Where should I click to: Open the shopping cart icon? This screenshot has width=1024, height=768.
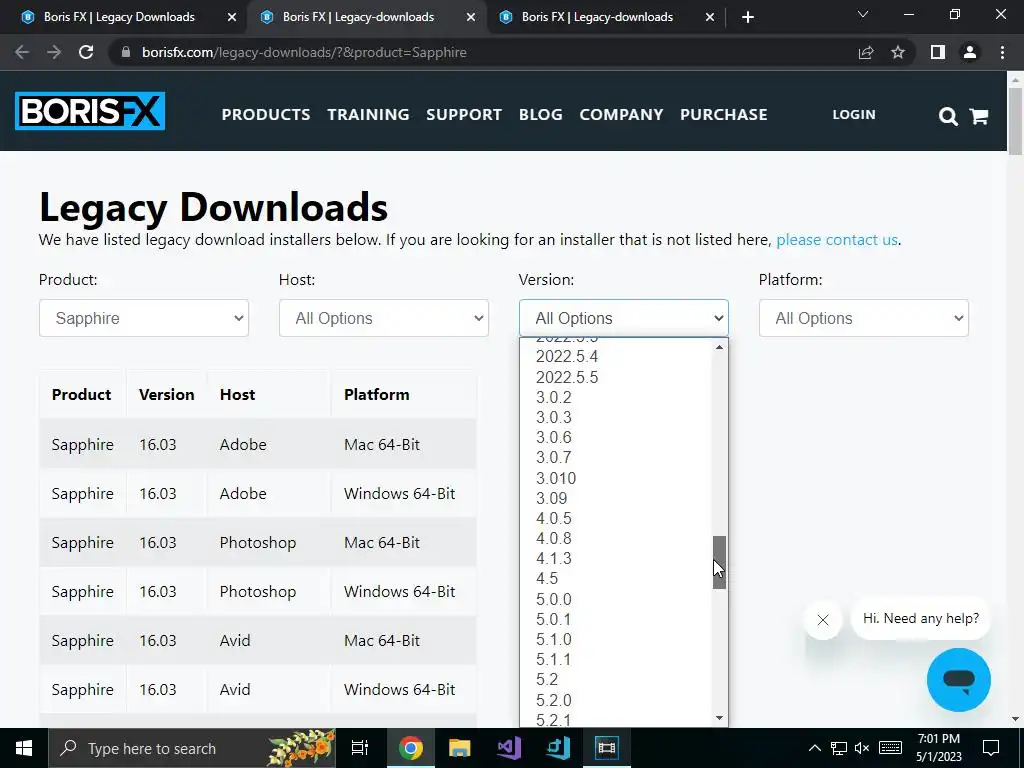(x=979, y=116)
